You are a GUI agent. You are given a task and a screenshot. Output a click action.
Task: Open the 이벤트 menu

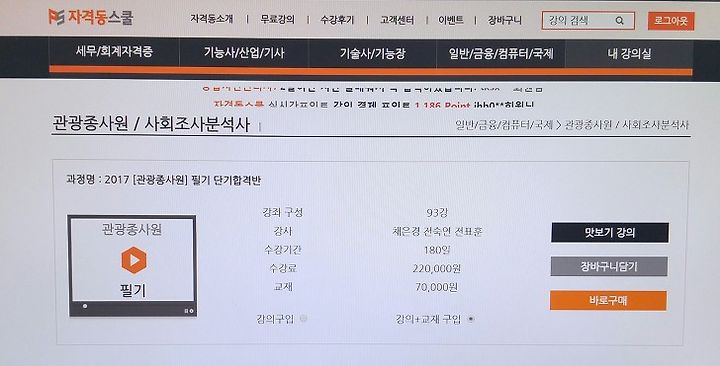point(451,21)
